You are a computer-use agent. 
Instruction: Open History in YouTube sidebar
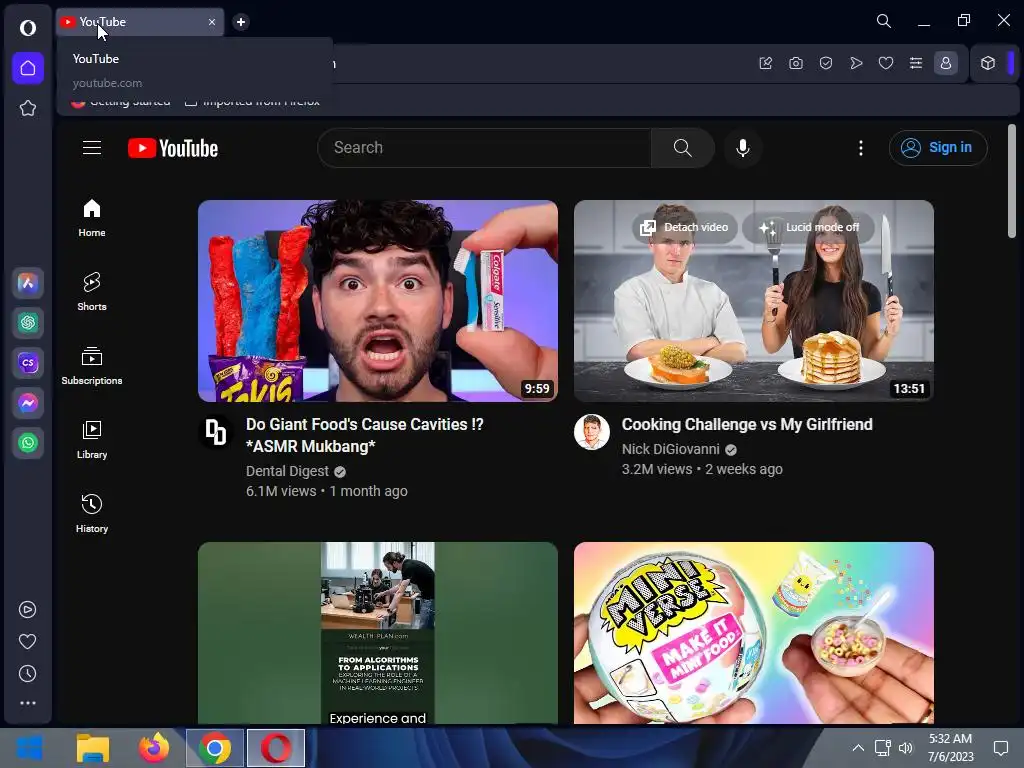click(x=92, y=514)
